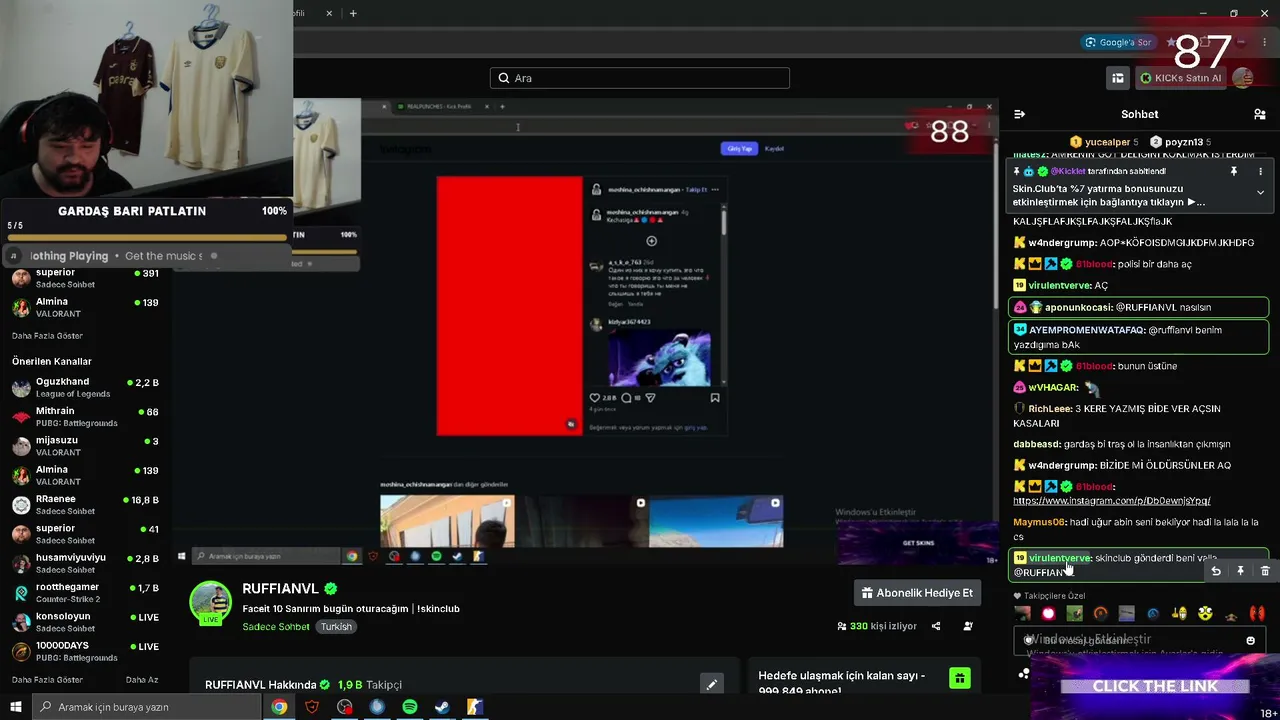Open Steam from the taskbar
The height and width of the screenshot is (720, 1280).
click(442, 707)
